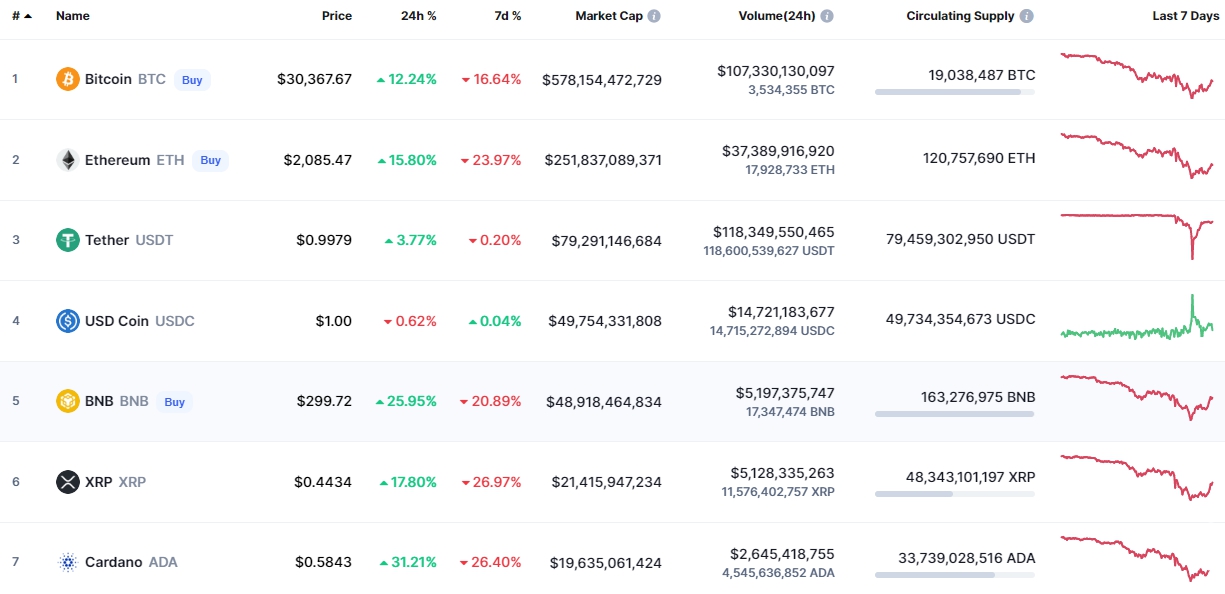This screenshot has height=594, width=1225.
Task: Open the Ethereum name link
Action: (117, 160)
